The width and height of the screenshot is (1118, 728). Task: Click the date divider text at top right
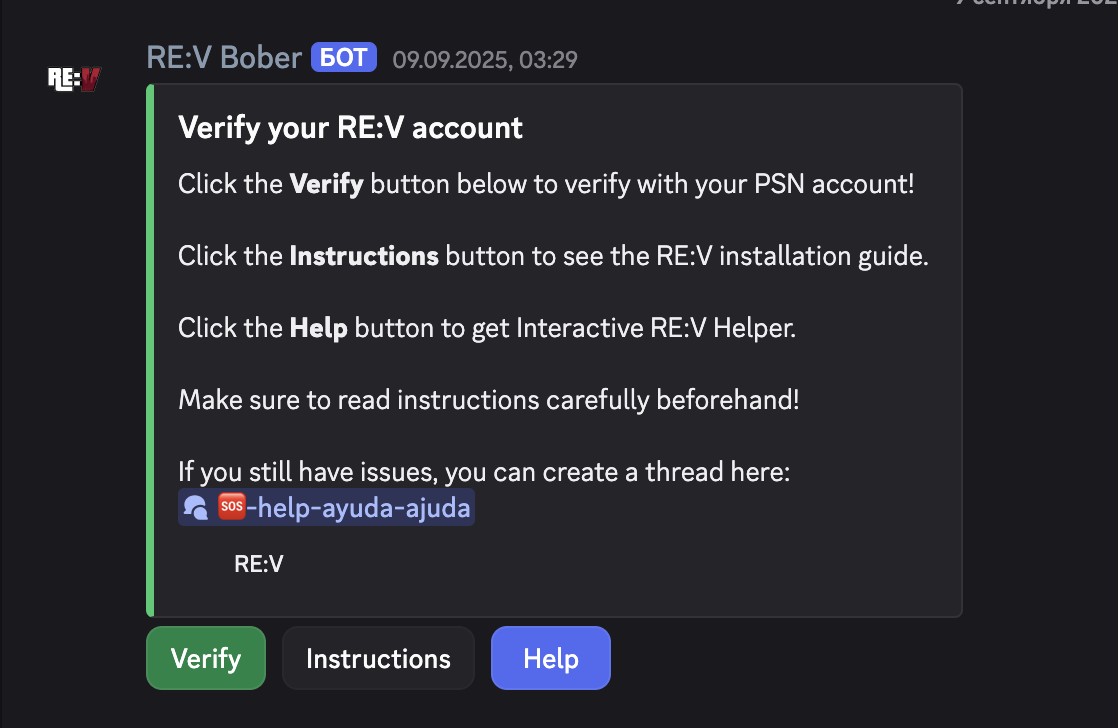pos(1035,3)
